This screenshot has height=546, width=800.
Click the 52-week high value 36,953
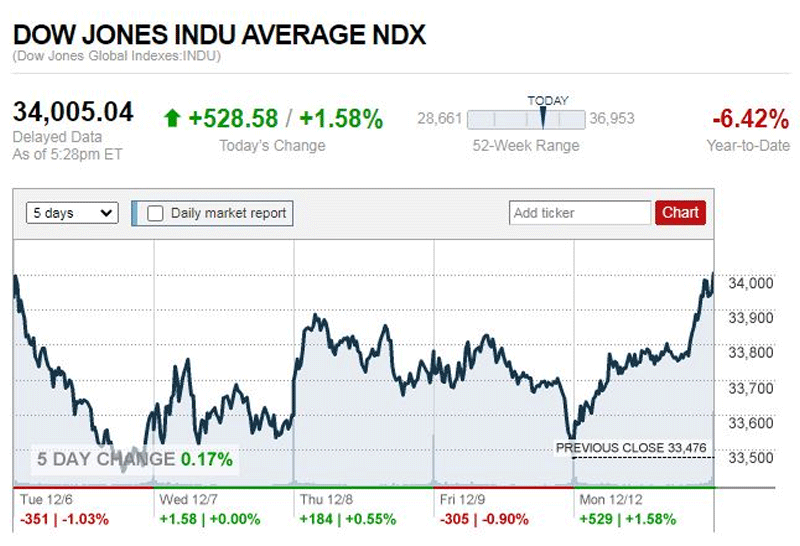612,119
